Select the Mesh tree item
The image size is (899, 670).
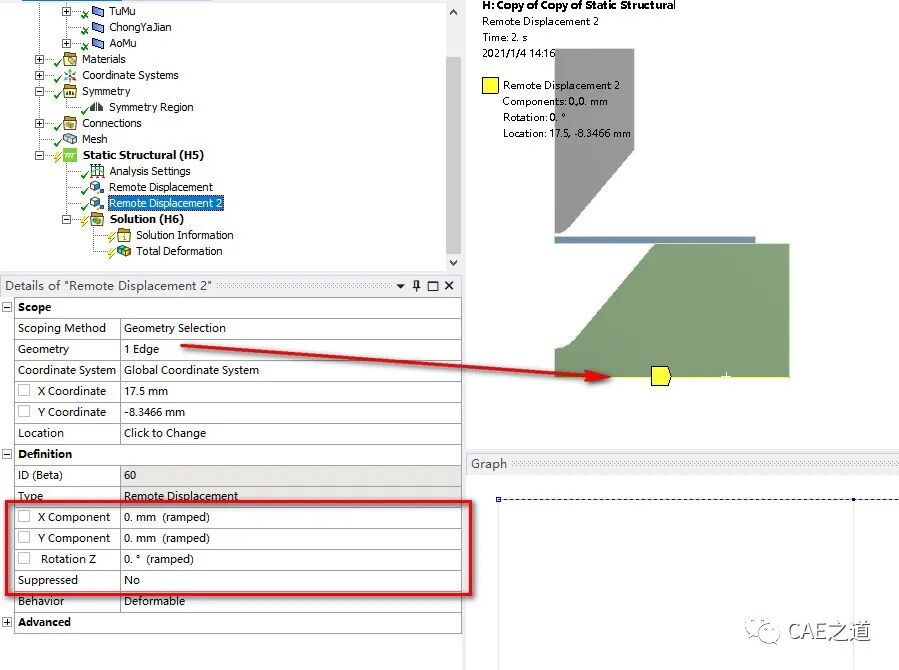pos(95,139)
